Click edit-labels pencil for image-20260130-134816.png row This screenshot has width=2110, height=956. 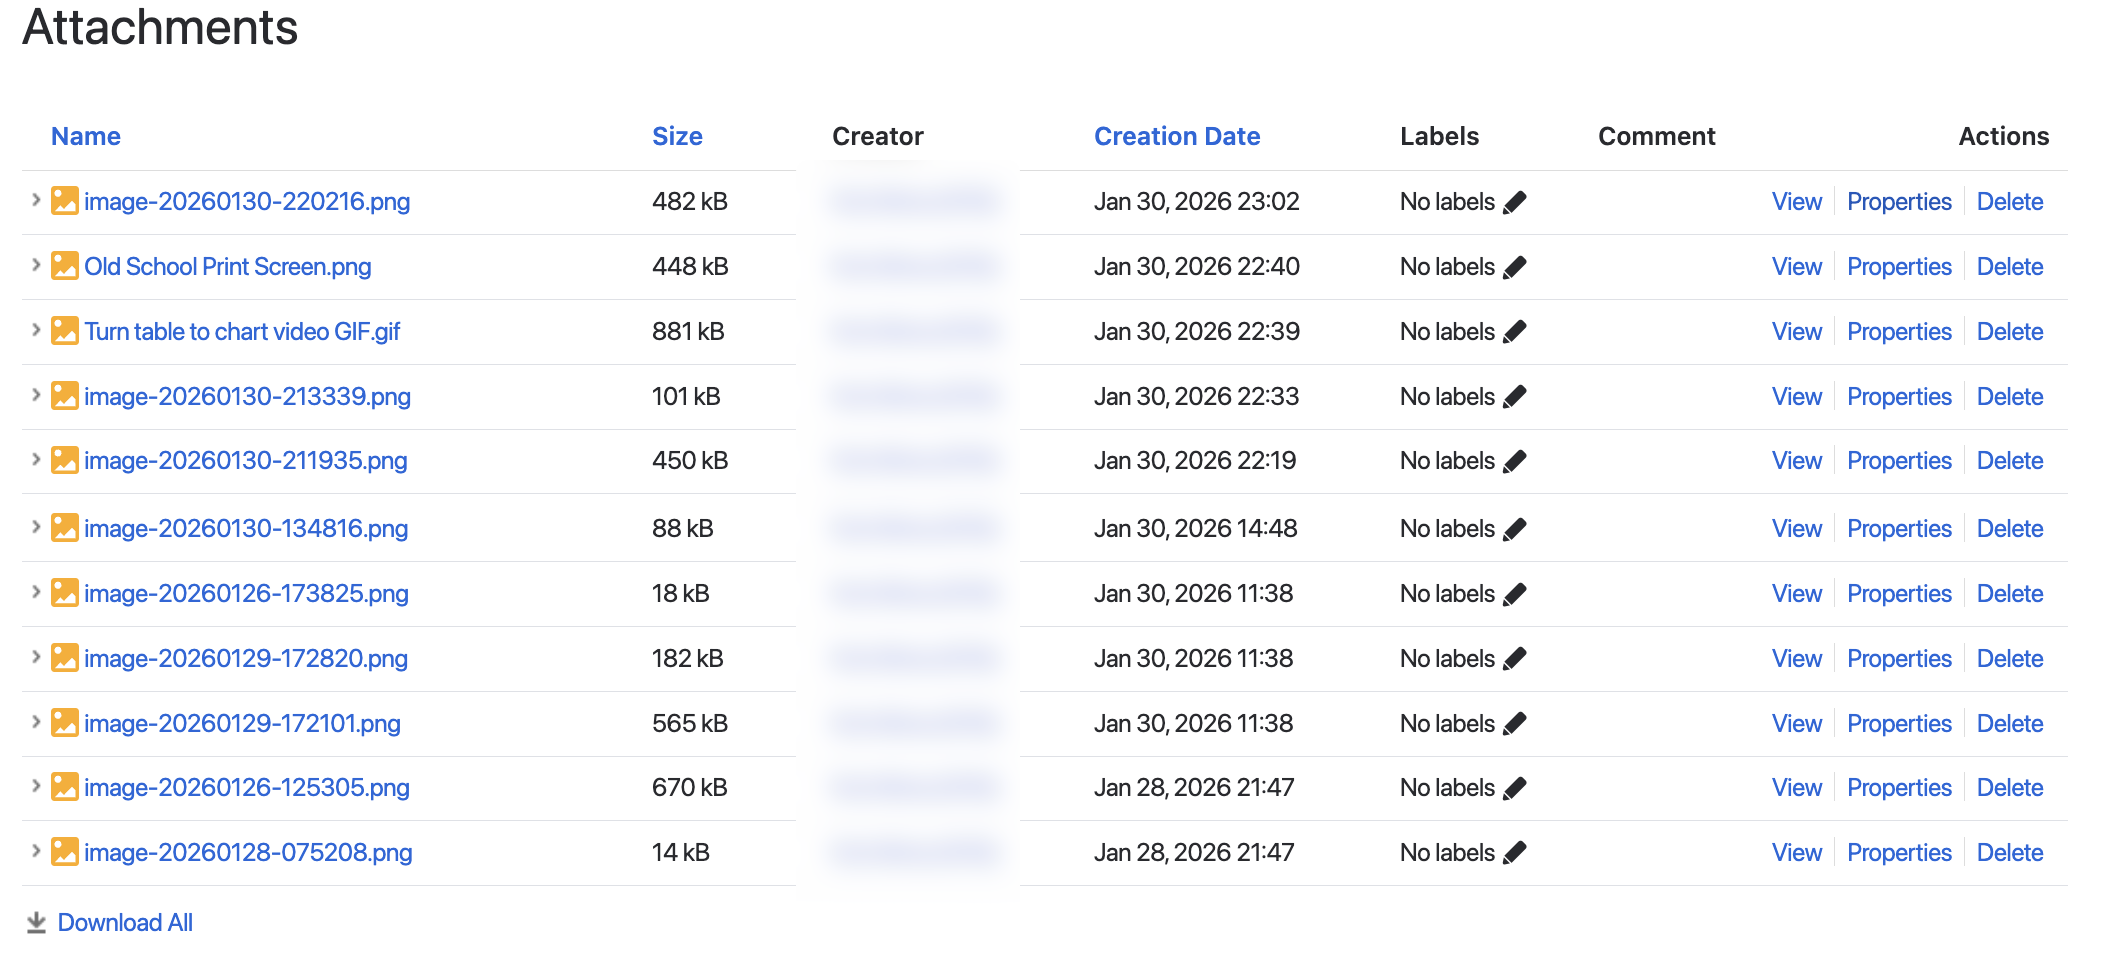click(1515, 529)
